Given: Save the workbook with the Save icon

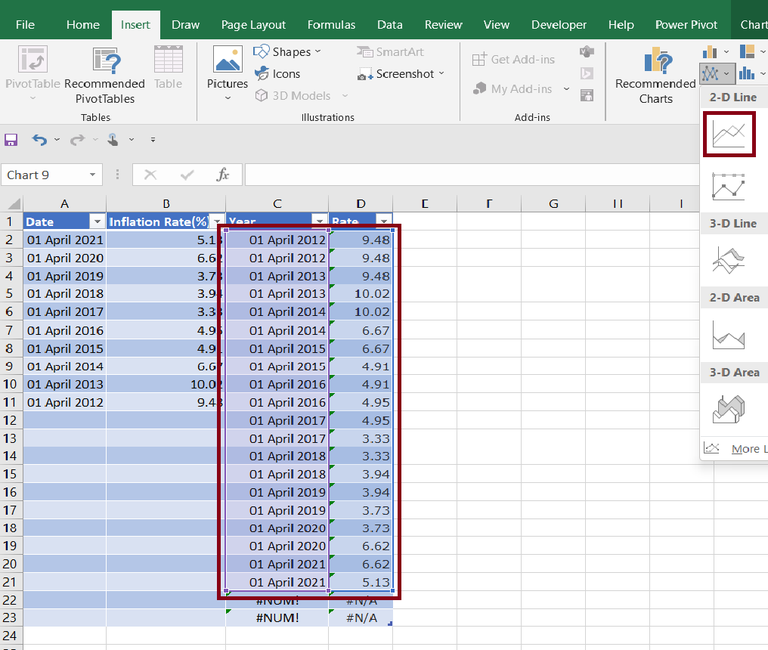Looking at the screenshot, I should click(11, 140).
